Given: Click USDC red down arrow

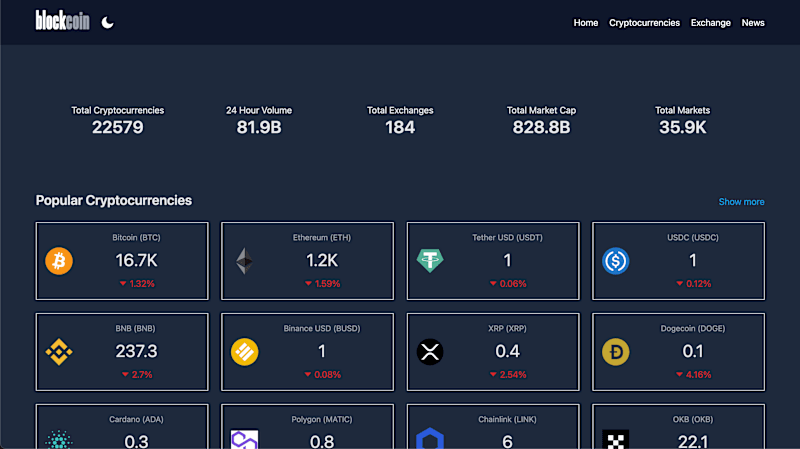Looking at the screenshot, I should point(680,283).
